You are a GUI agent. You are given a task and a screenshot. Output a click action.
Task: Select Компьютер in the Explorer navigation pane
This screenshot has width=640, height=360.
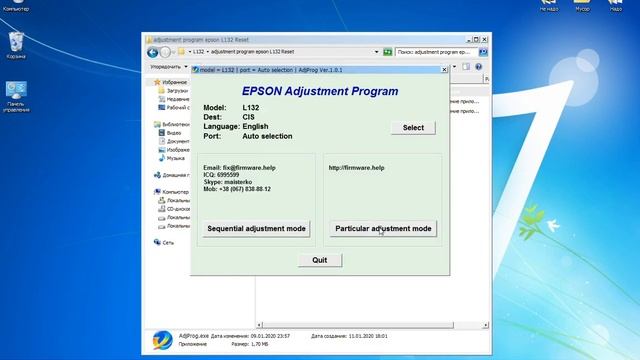tap(171, 192)
